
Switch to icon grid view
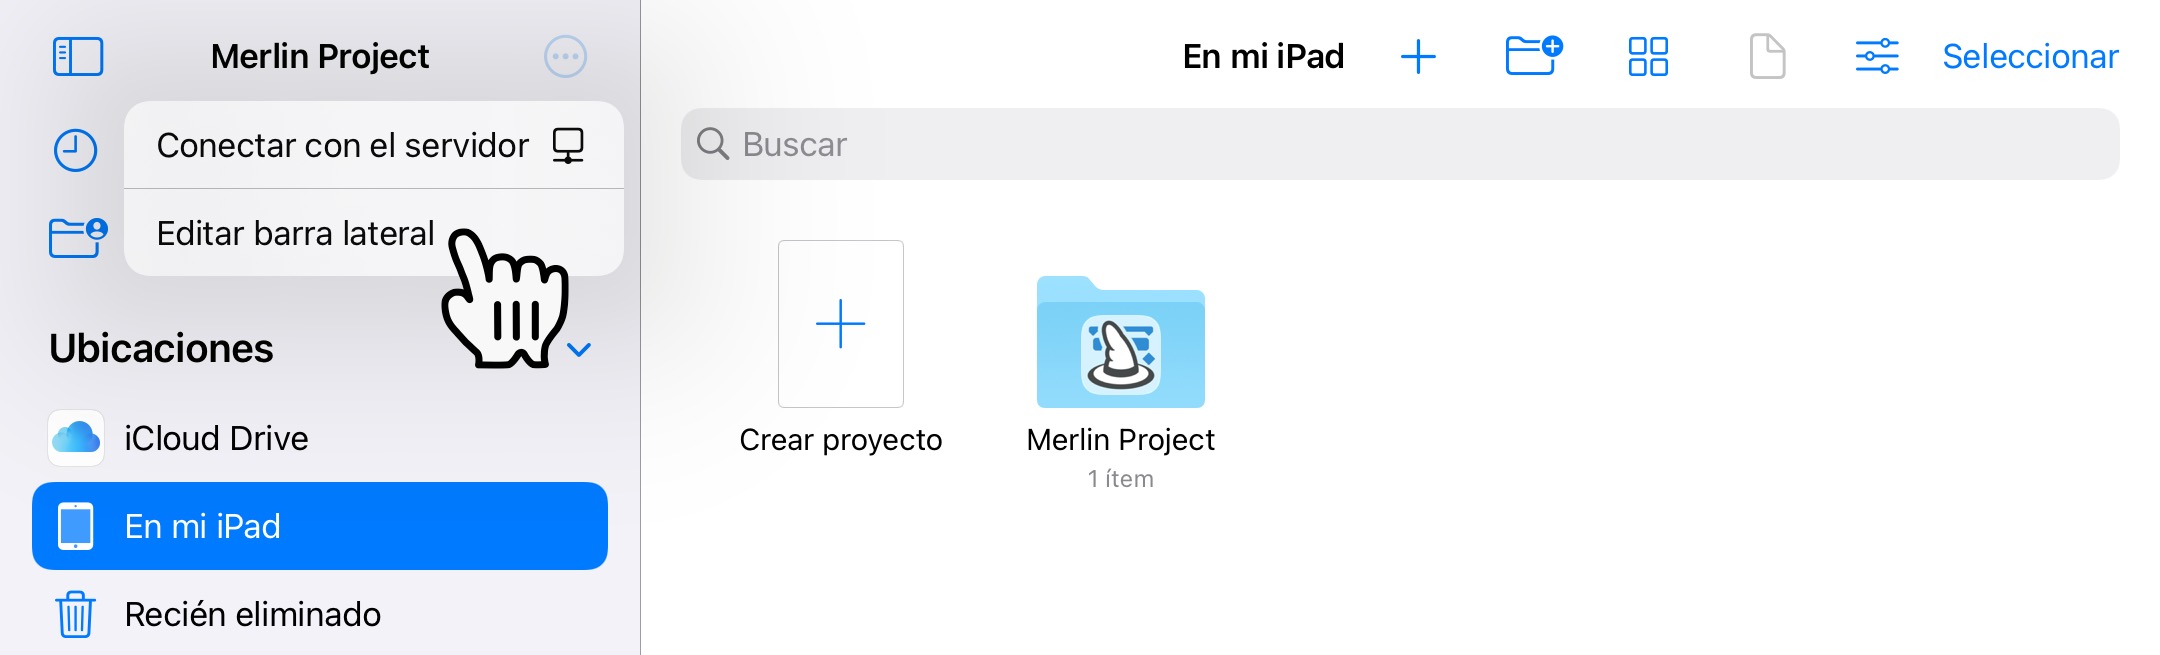1648,57
